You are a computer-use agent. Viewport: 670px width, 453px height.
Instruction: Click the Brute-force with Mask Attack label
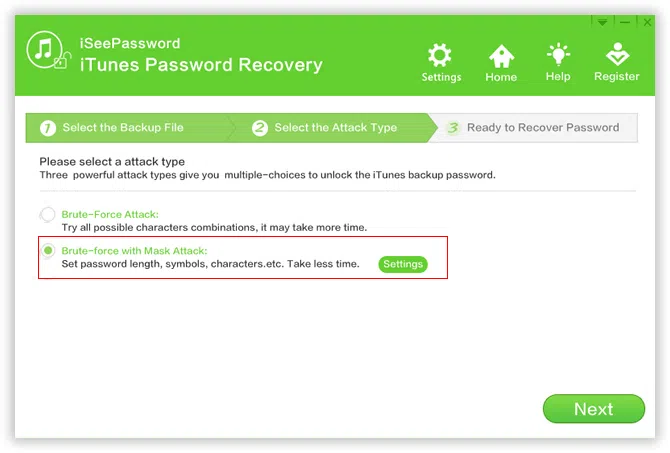point(134,251)
